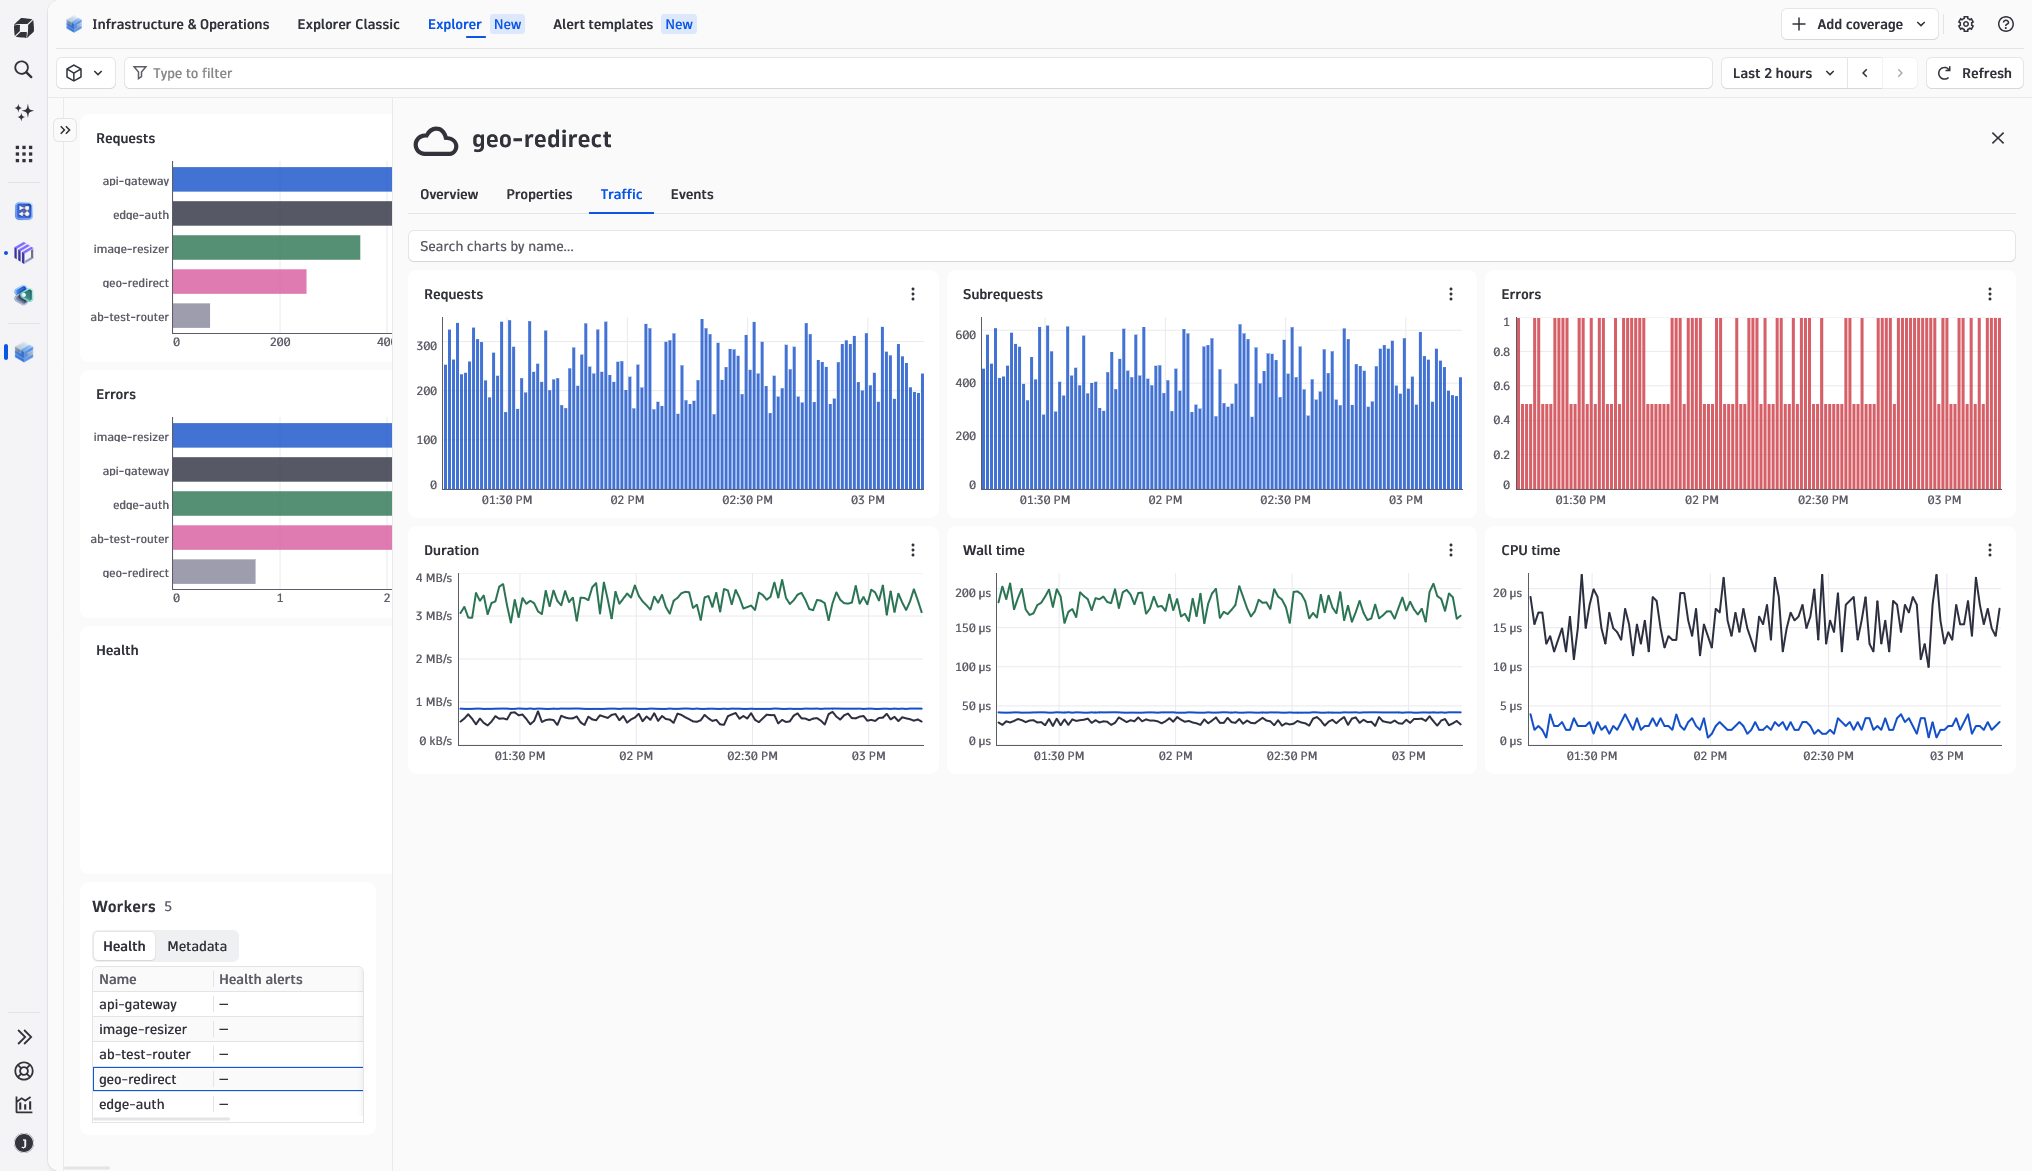Open the Requests chart options menu
2032x1171 pixels.
point(913,294)
